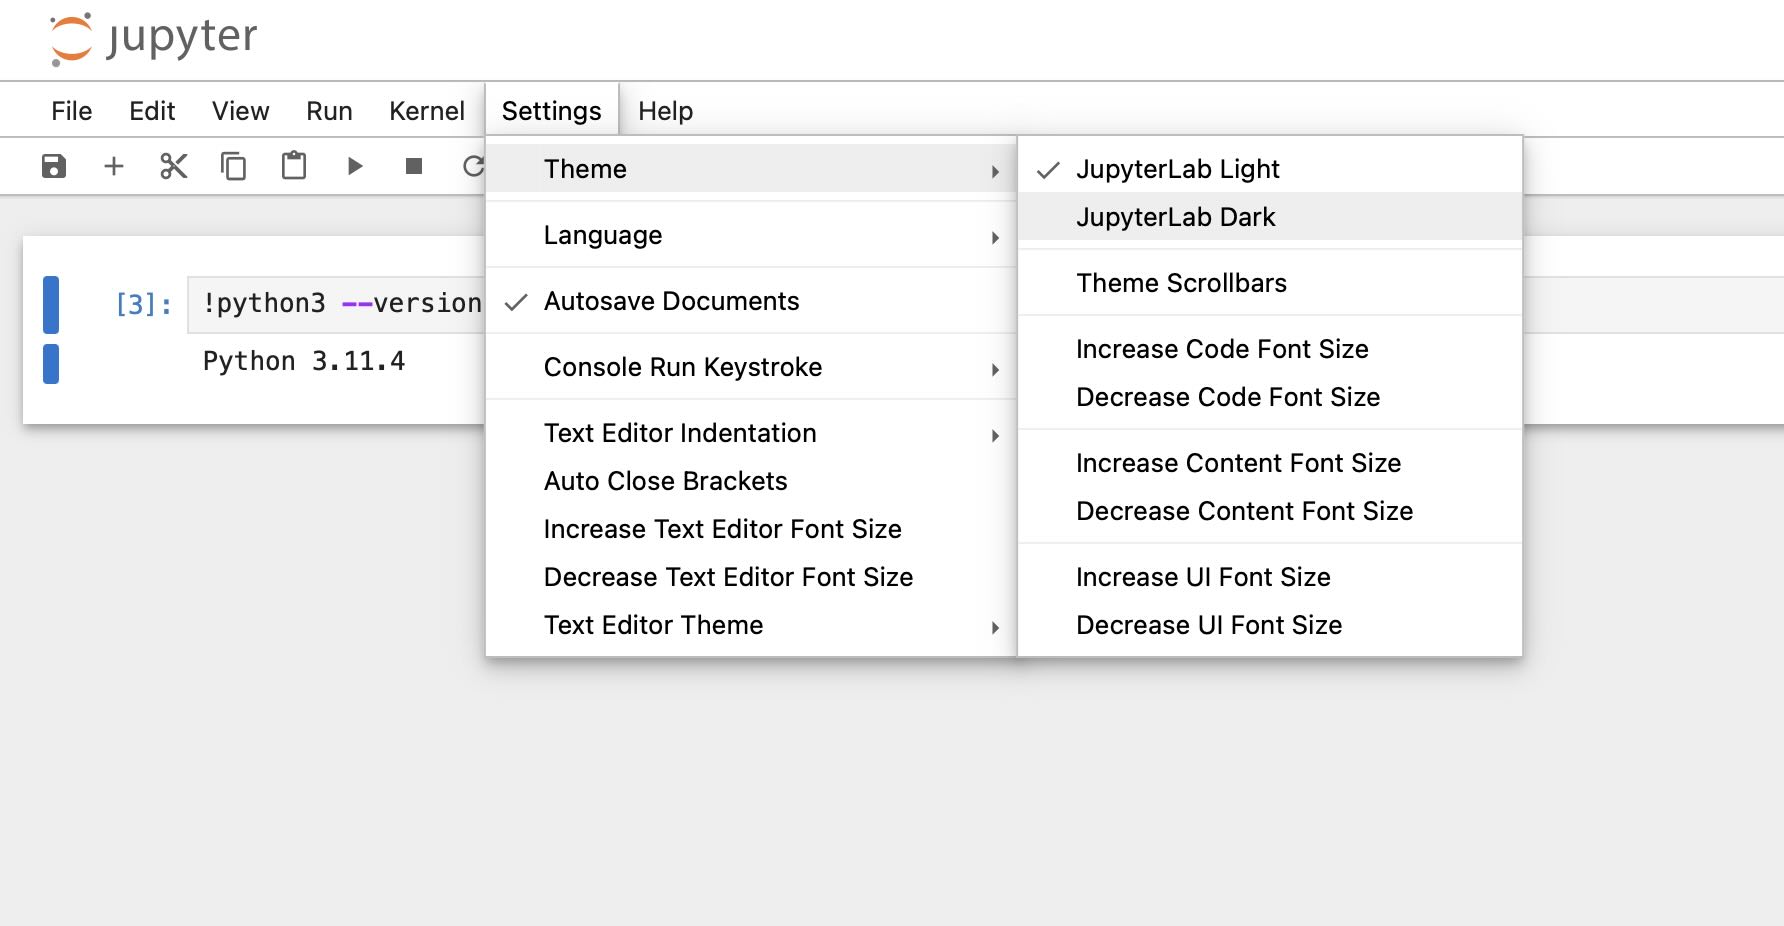
Task: Insert a new cell below with the plus icon
Action: [113, 166]
